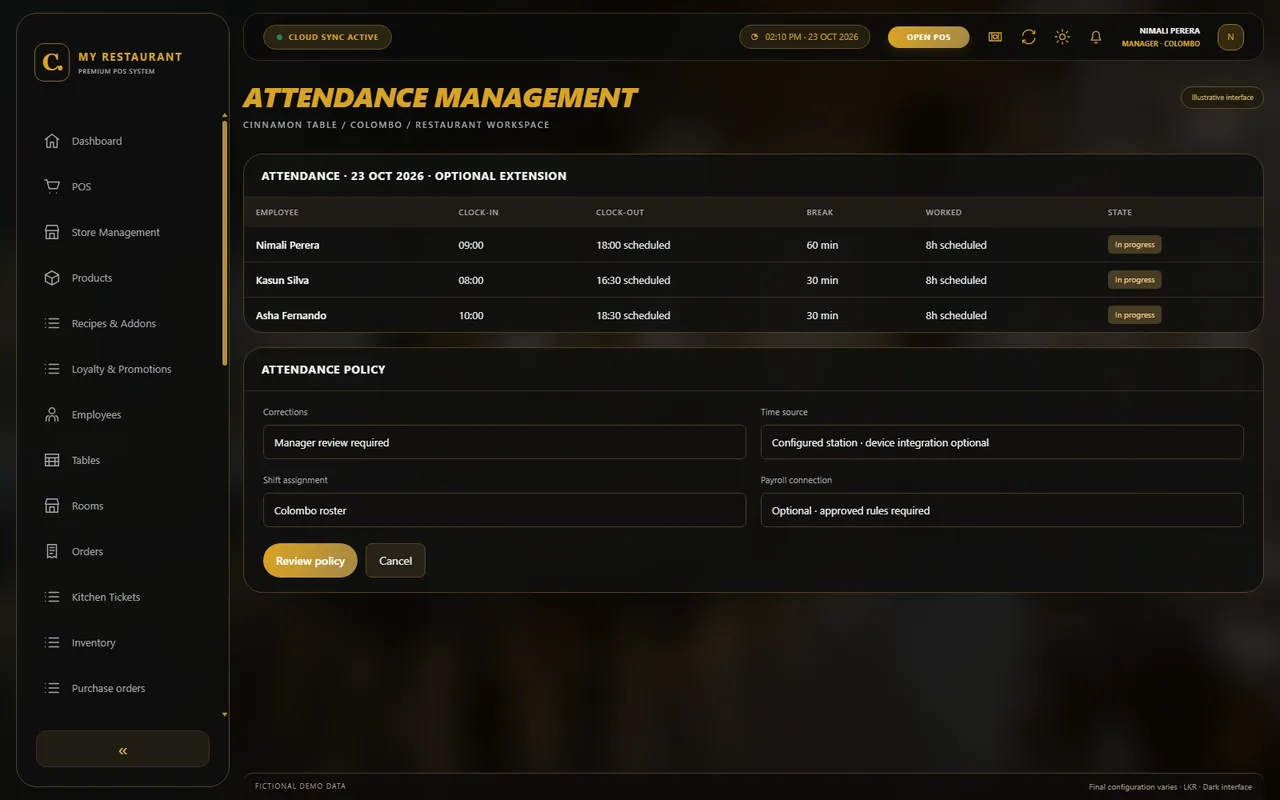Click the Illustrative interface tag

coord(1222,97)
